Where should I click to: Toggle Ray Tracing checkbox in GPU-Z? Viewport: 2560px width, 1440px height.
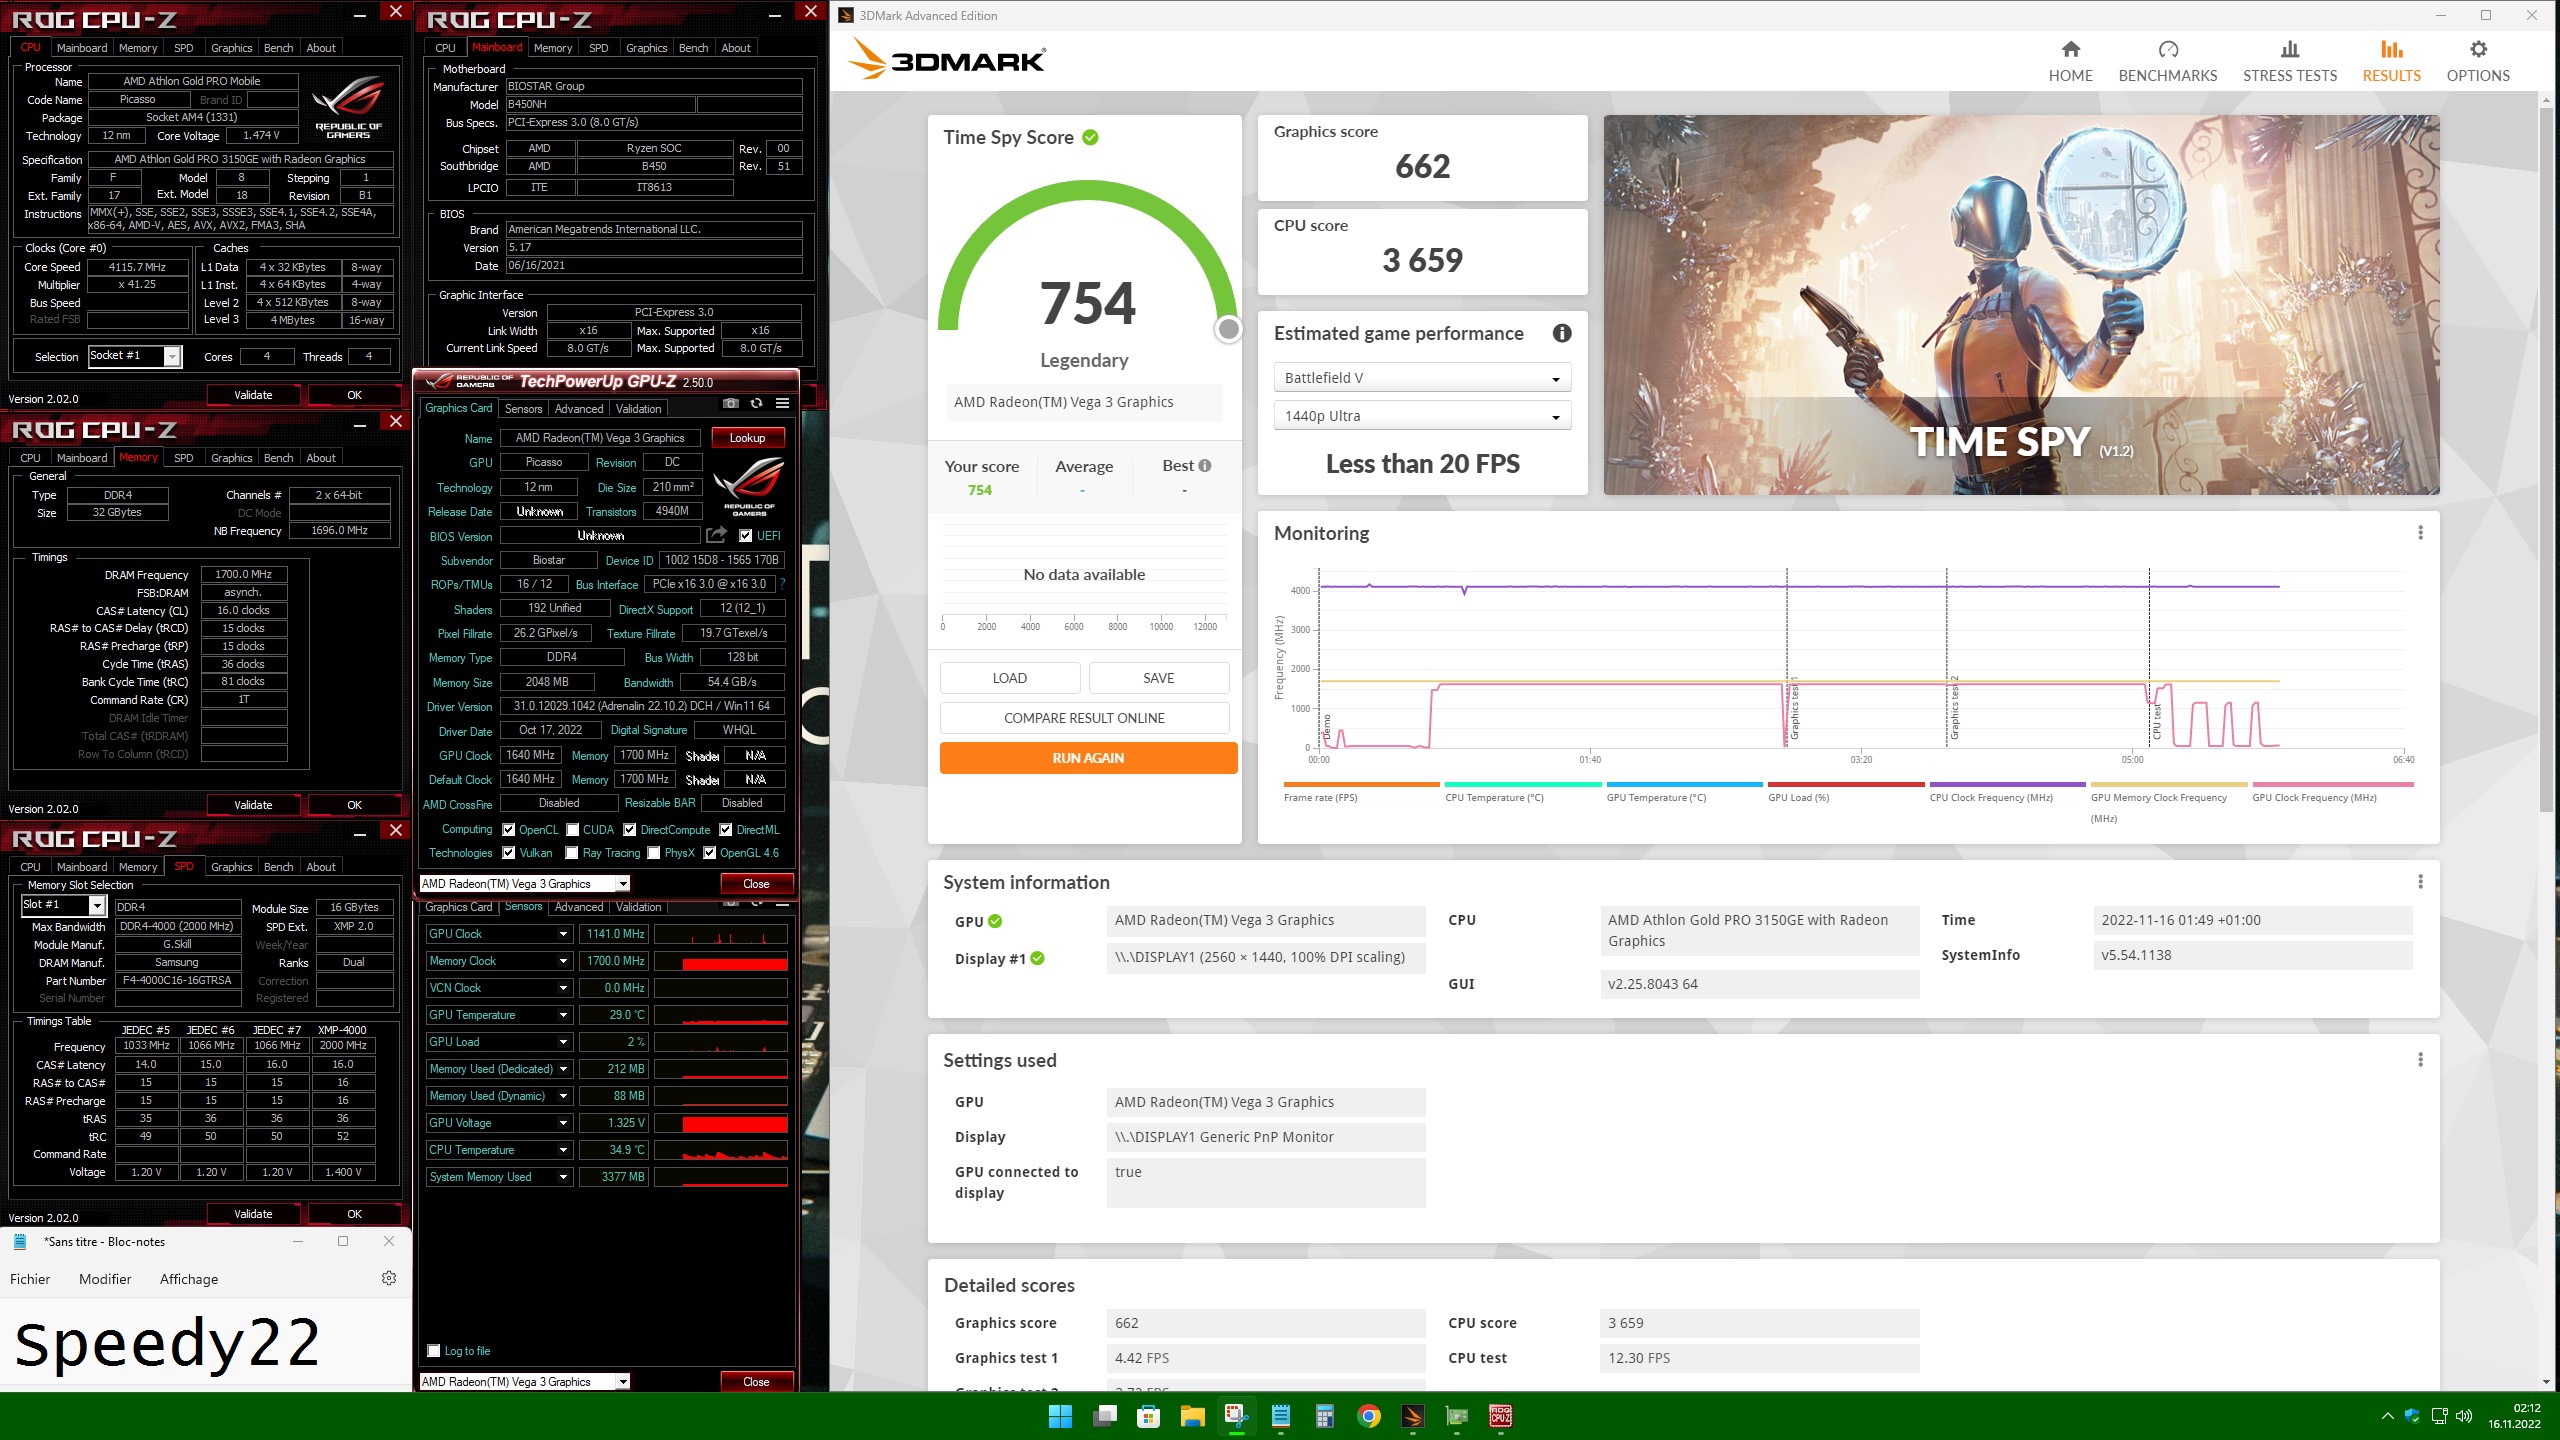[572, 853]
